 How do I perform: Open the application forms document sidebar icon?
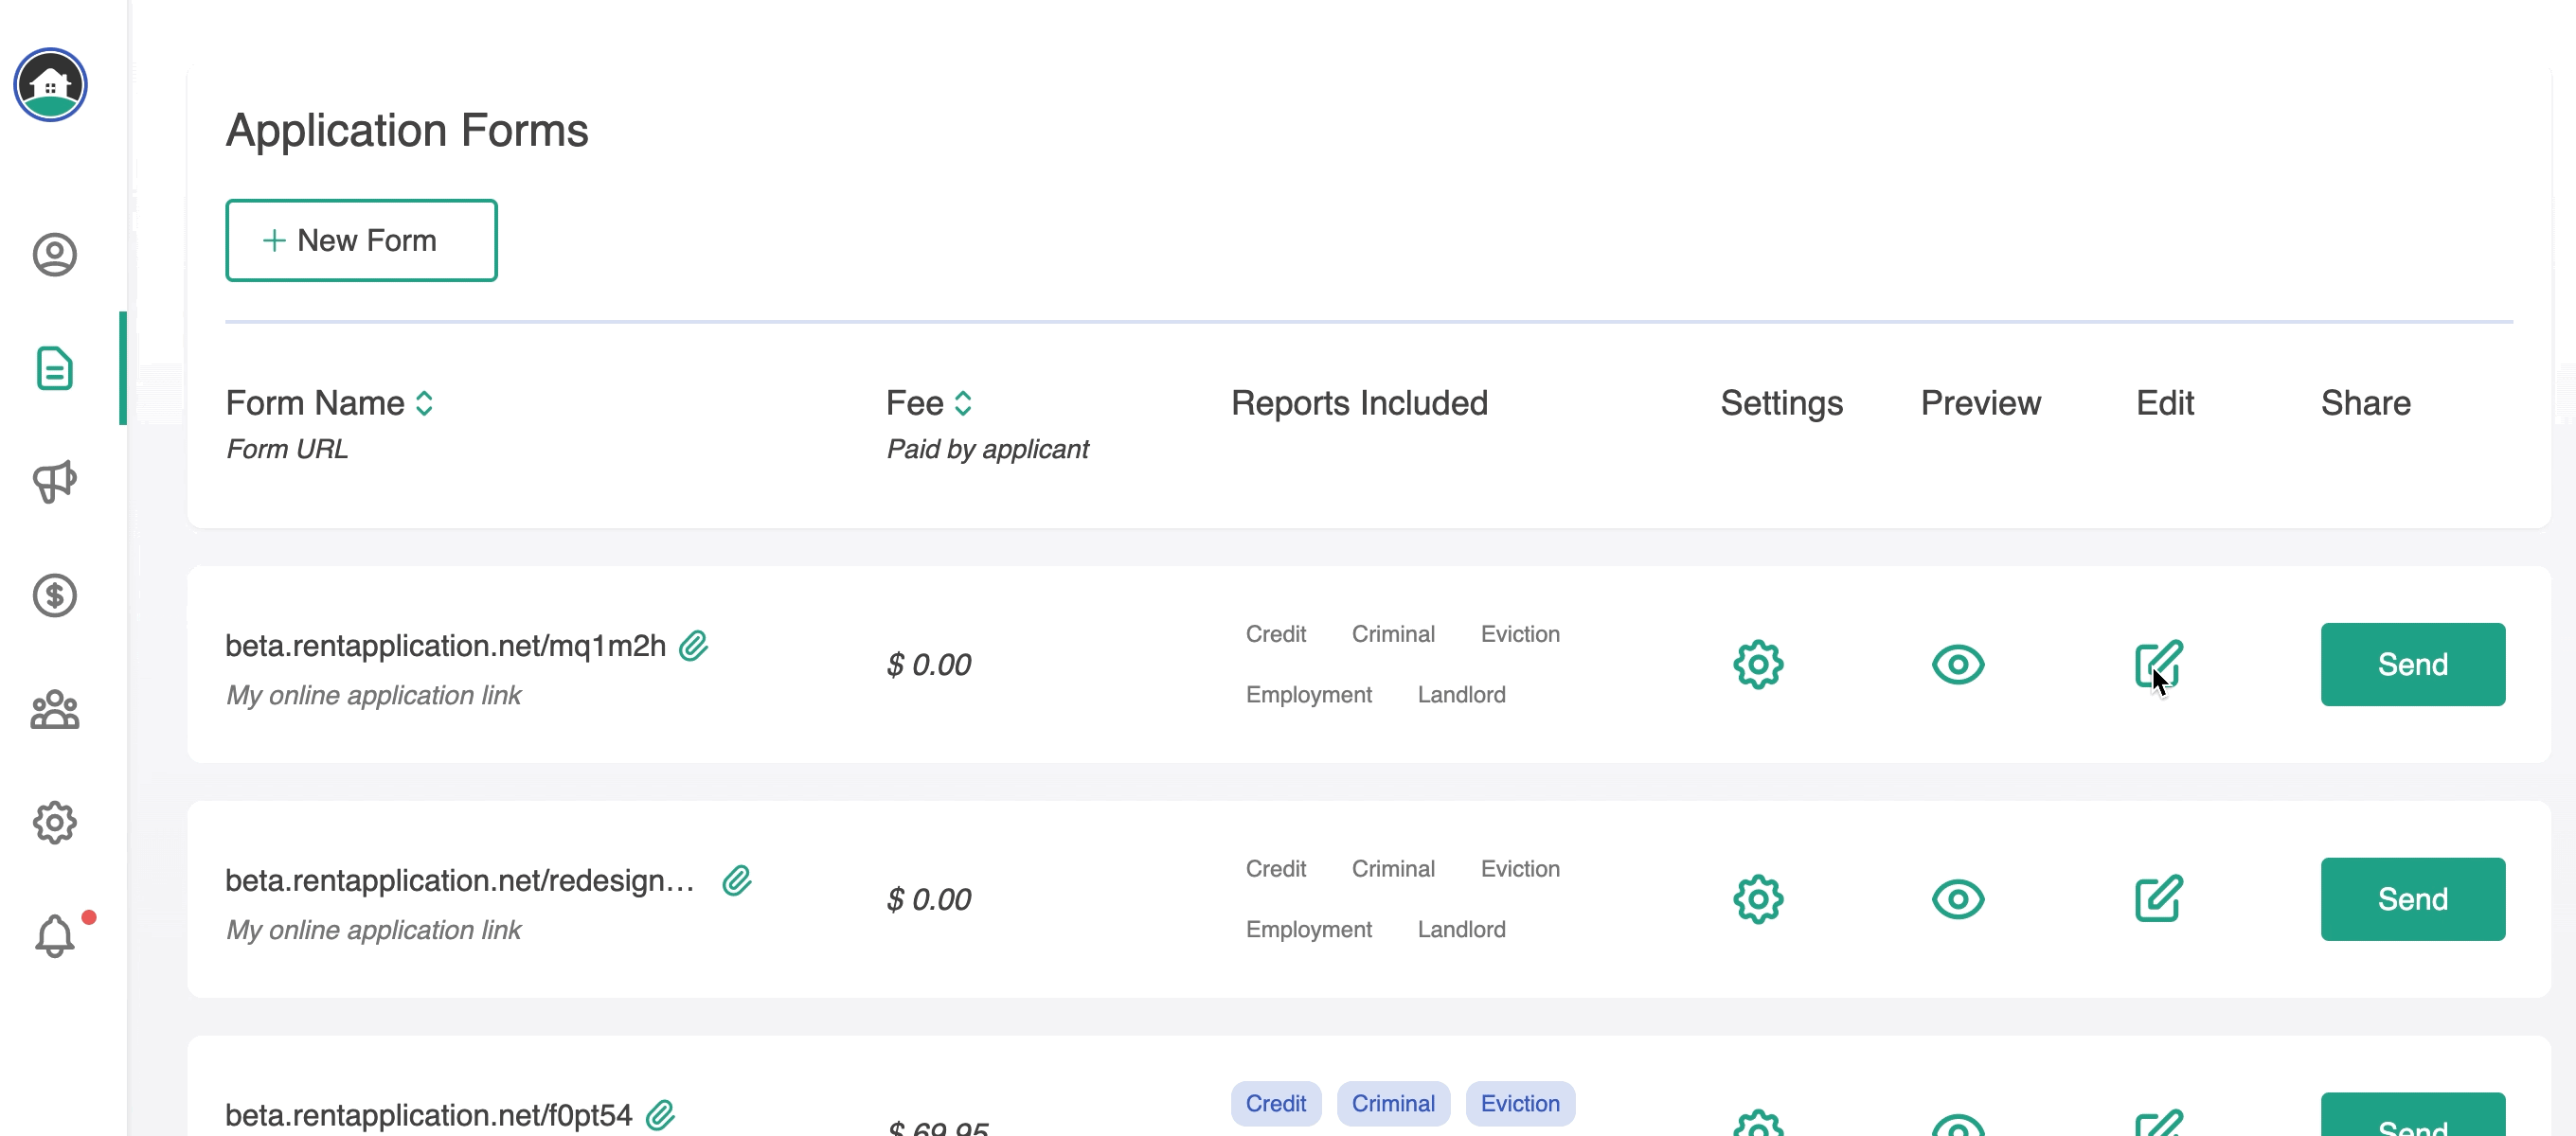point(55,368)
